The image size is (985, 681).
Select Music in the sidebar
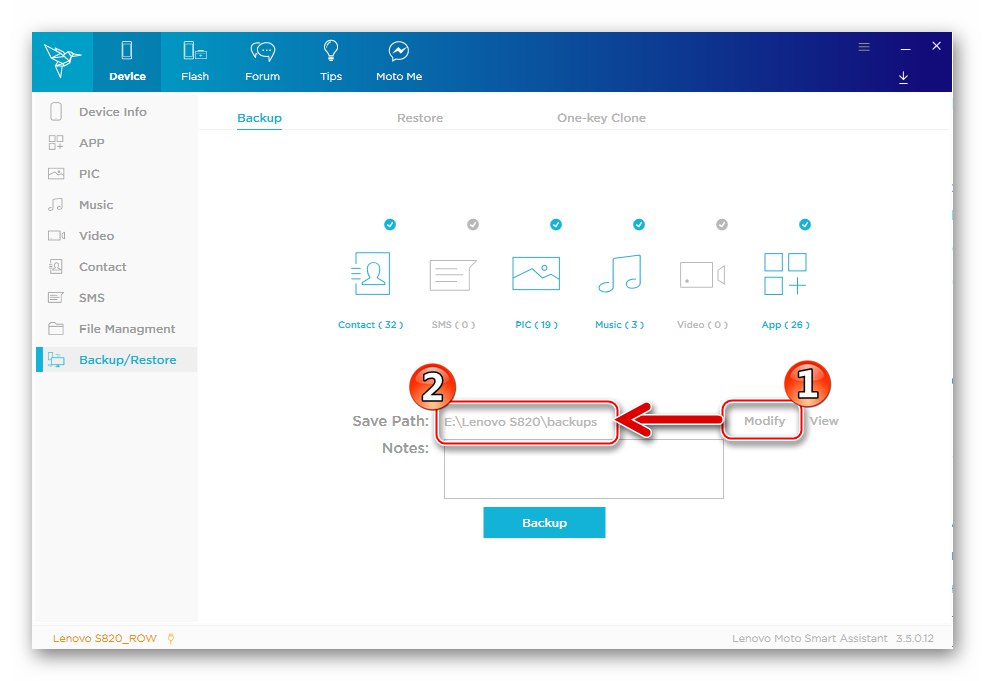coord(117,205)
